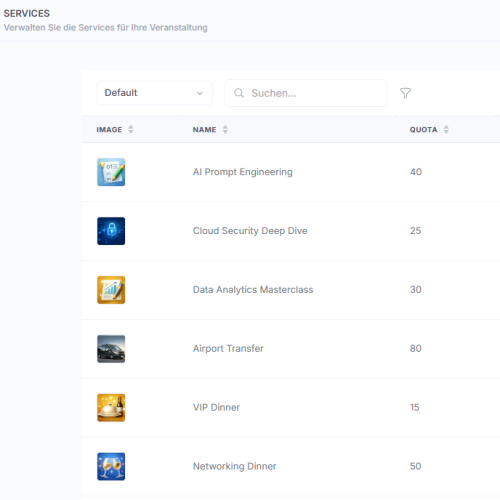Screen dimensions: 500x500
Task: Sort by Image column arrows
Action: (x=131, y=129)
